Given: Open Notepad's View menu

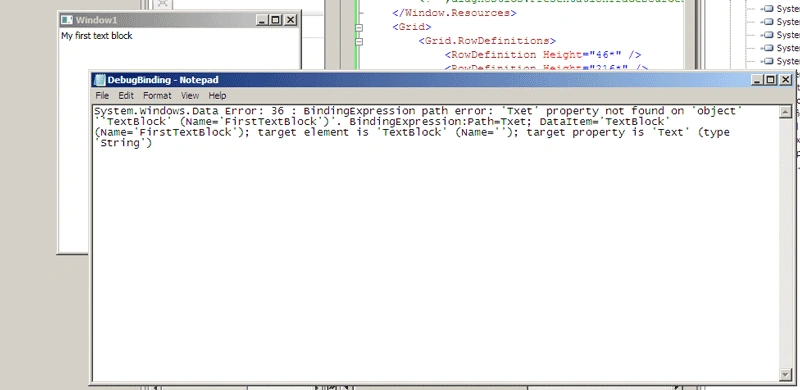Looking at the screenshot, I should click(x=190, y=95).
